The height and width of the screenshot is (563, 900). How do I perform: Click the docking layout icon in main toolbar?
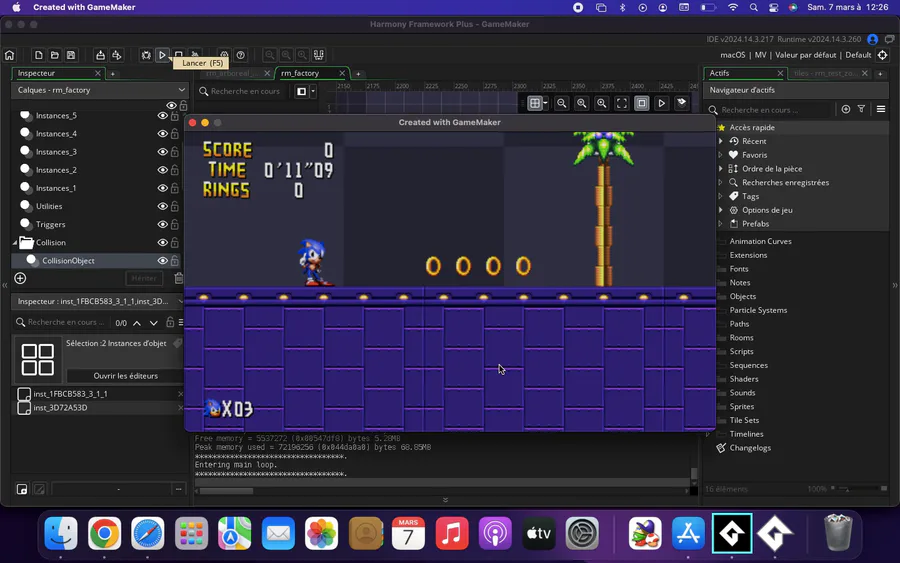click(319, 55)
